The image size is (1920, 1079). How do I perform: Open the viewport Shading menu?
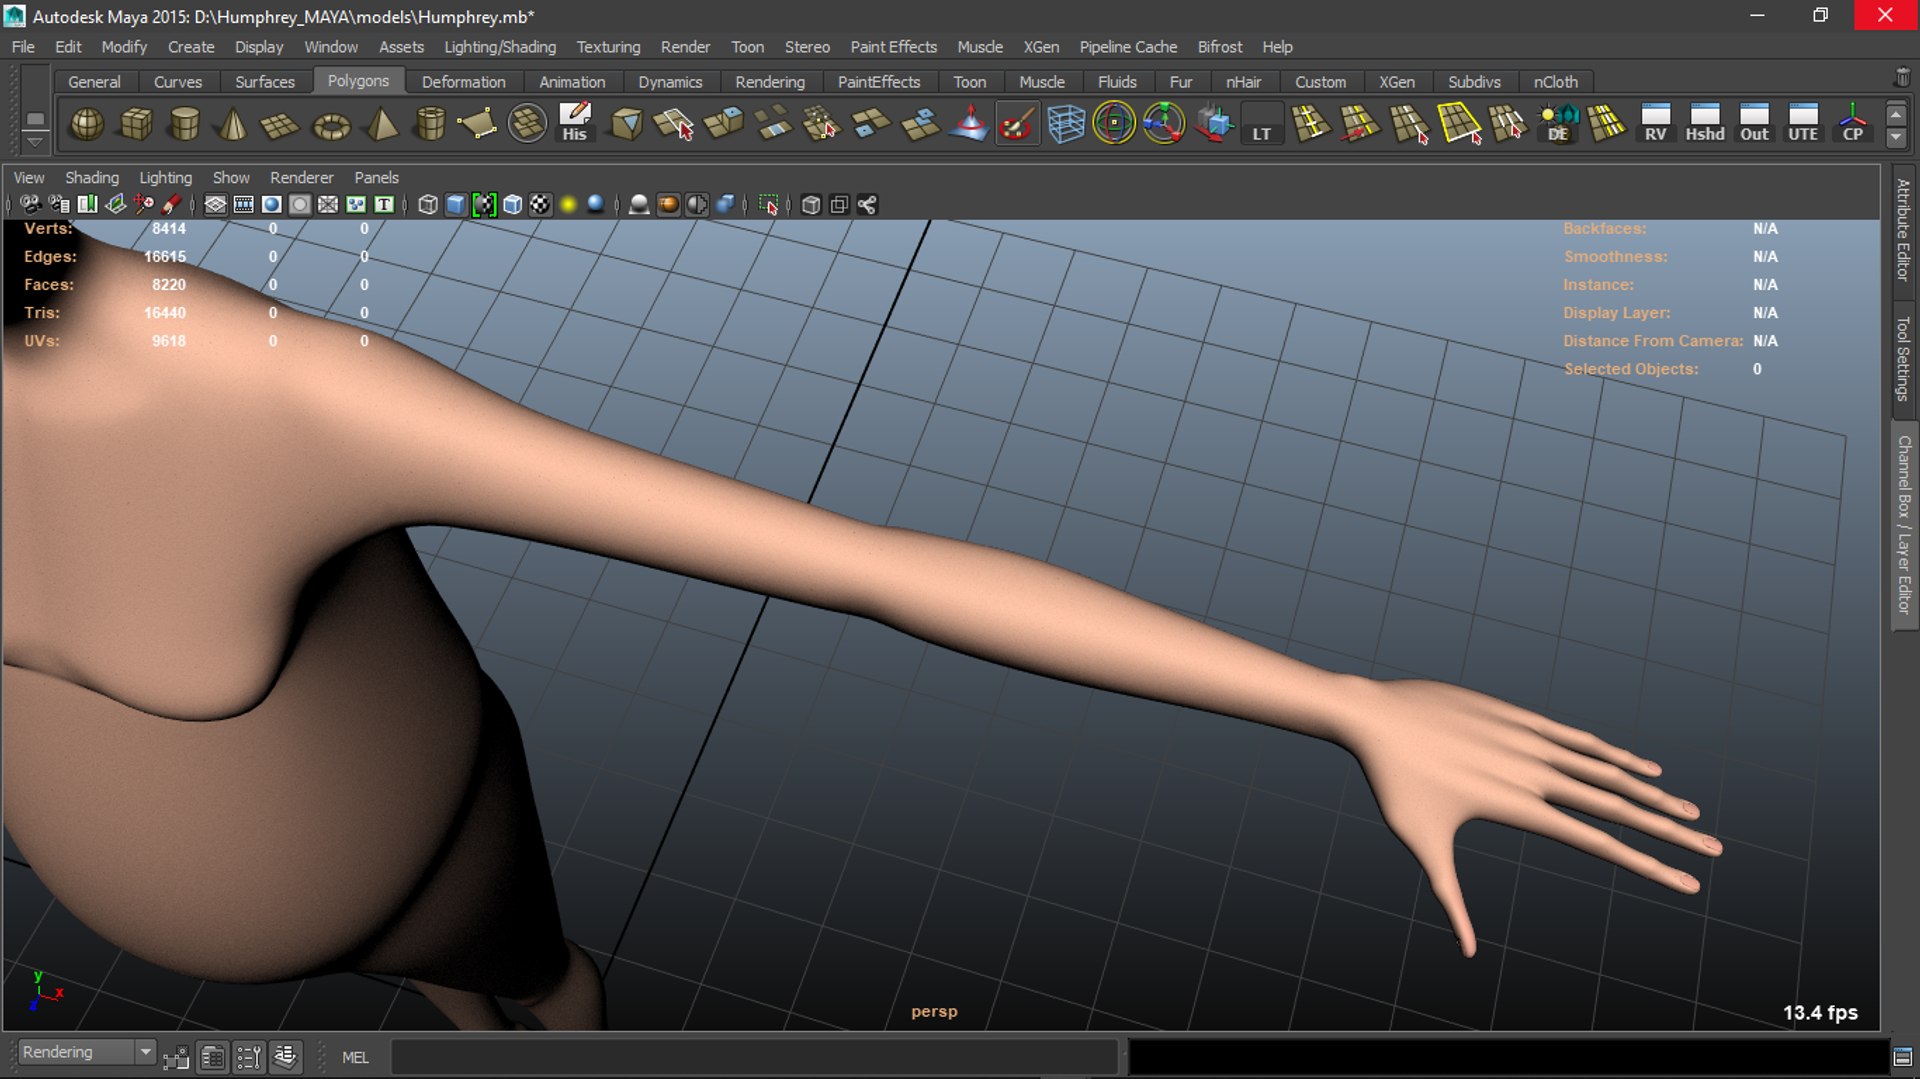click(92, 177)
